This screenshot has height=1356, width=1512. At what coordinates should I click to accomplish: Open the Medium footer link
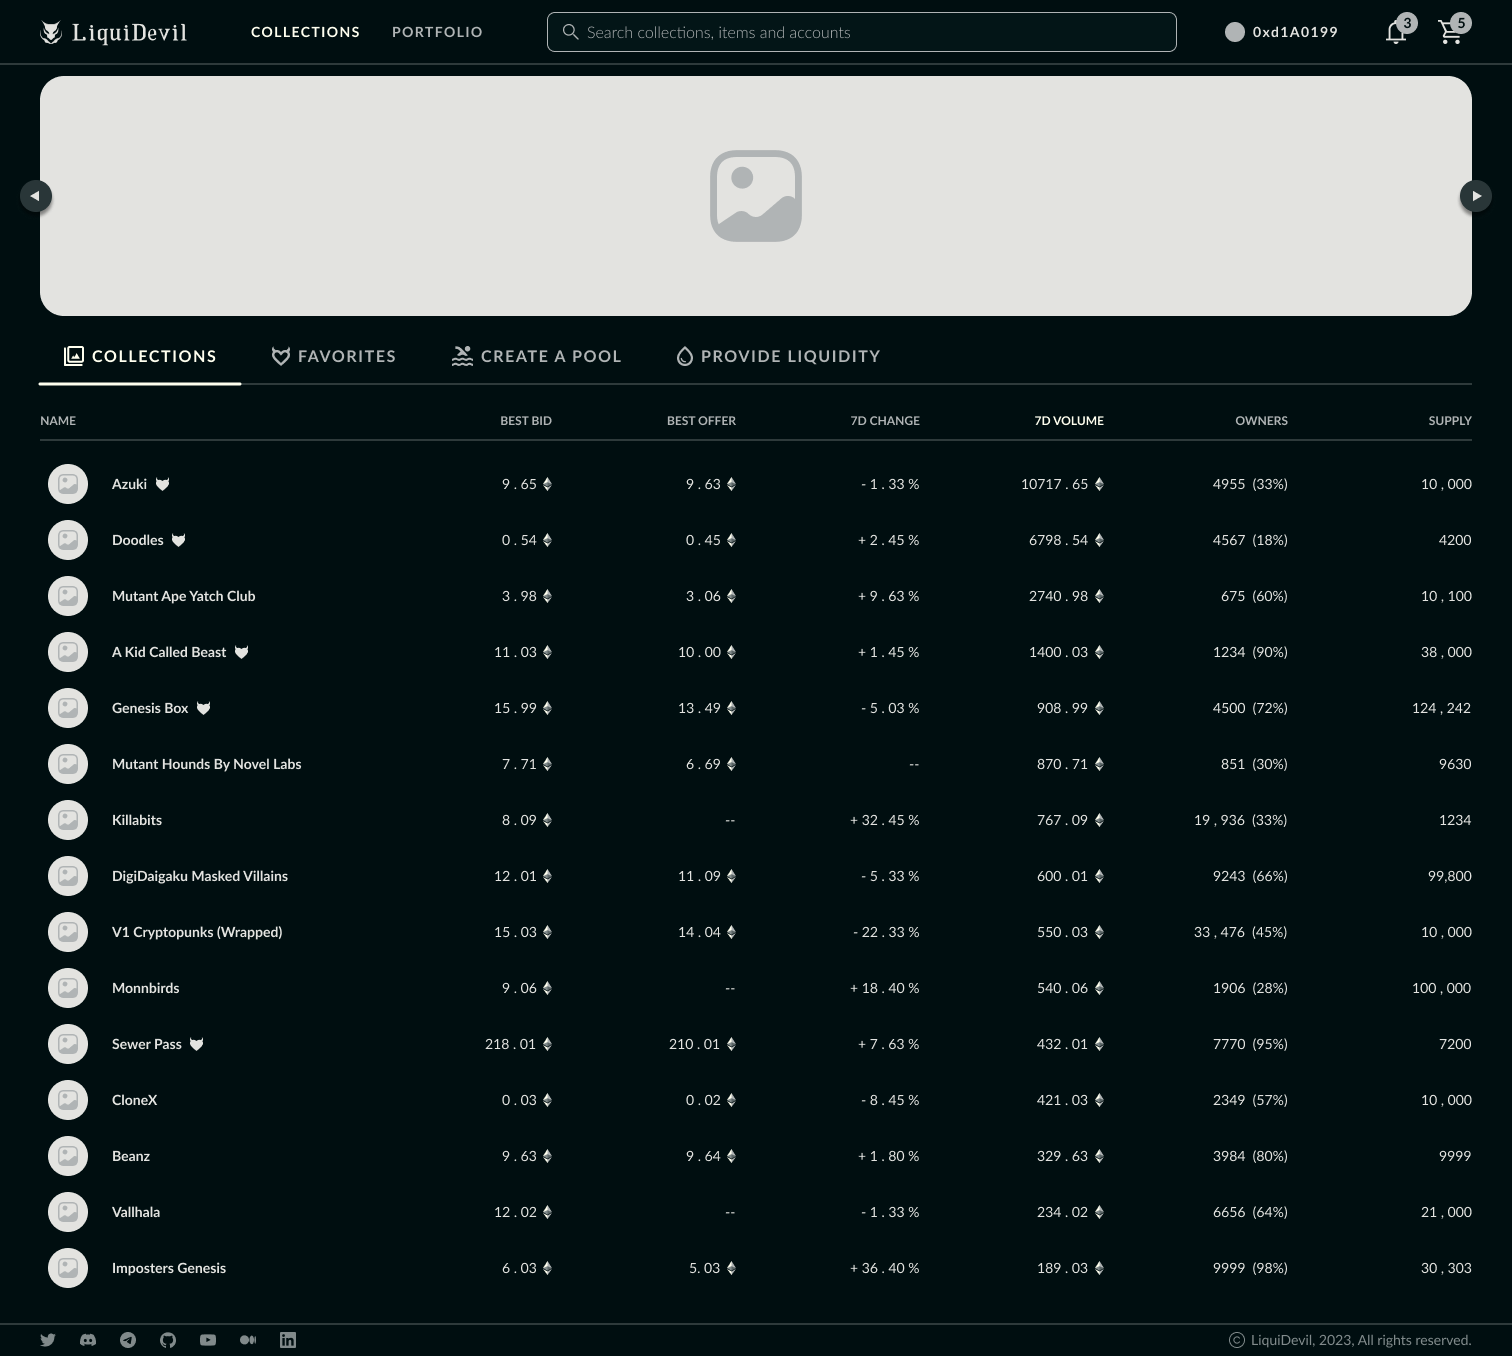coord(248,1340)
